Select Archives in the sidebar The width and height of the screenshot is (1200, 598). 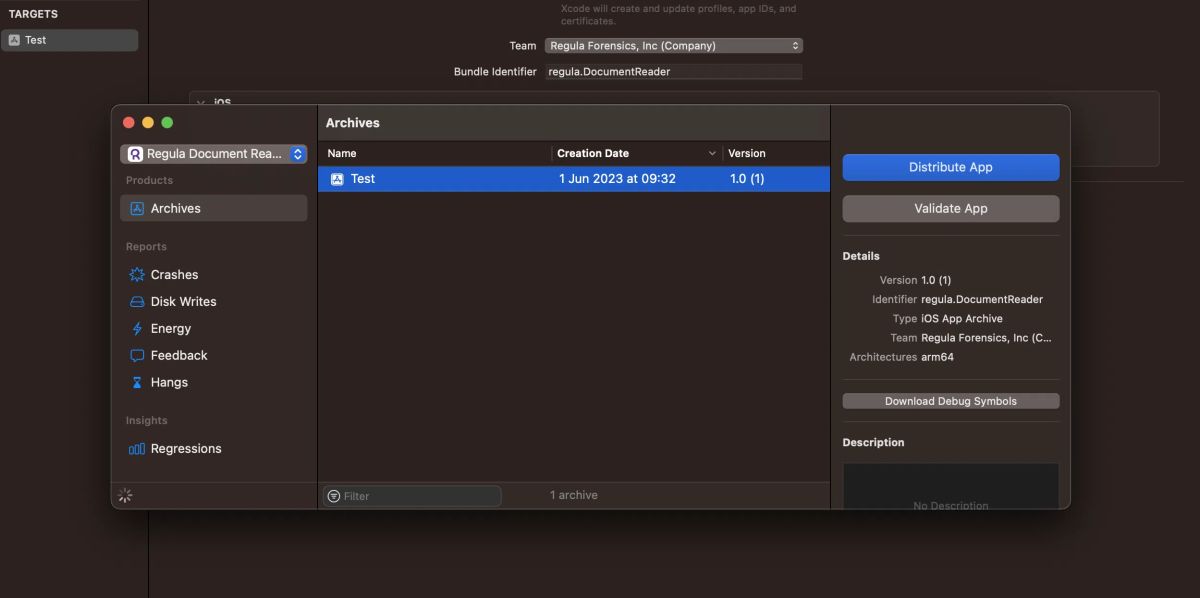213,208
